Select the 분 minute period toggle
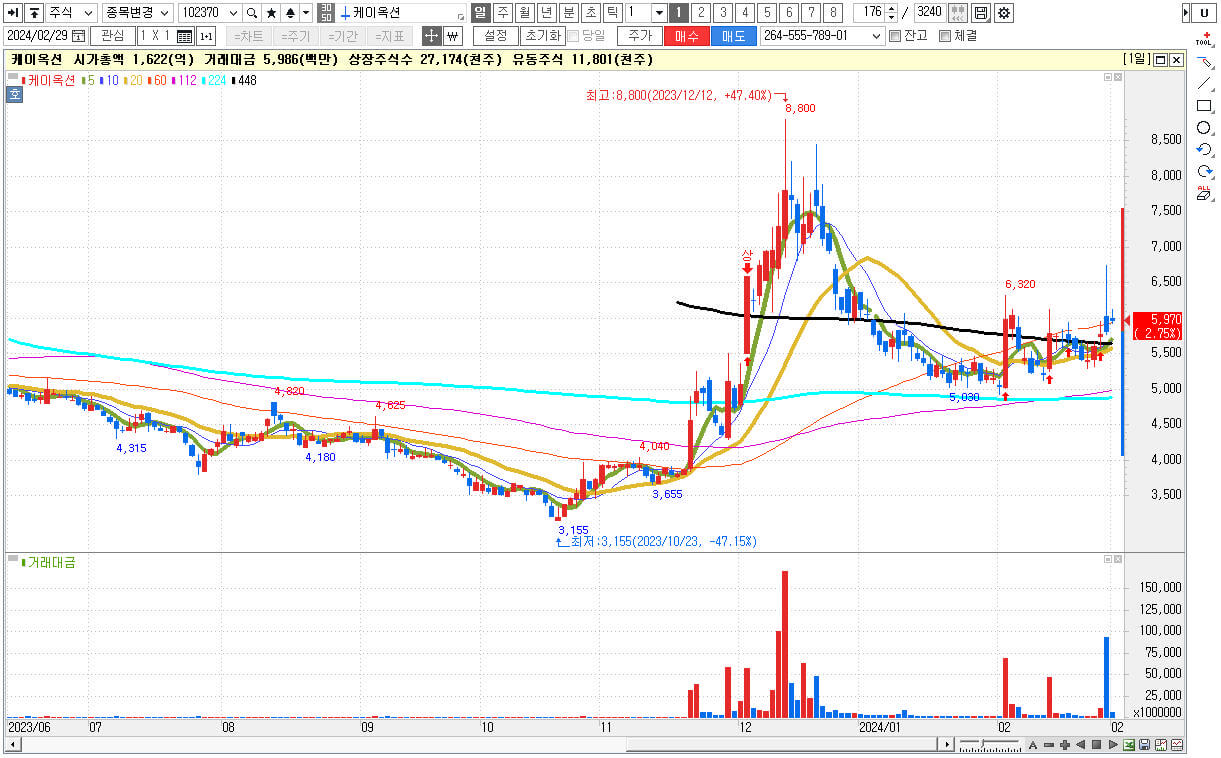1221x758 pixels. tap(568, 13)
